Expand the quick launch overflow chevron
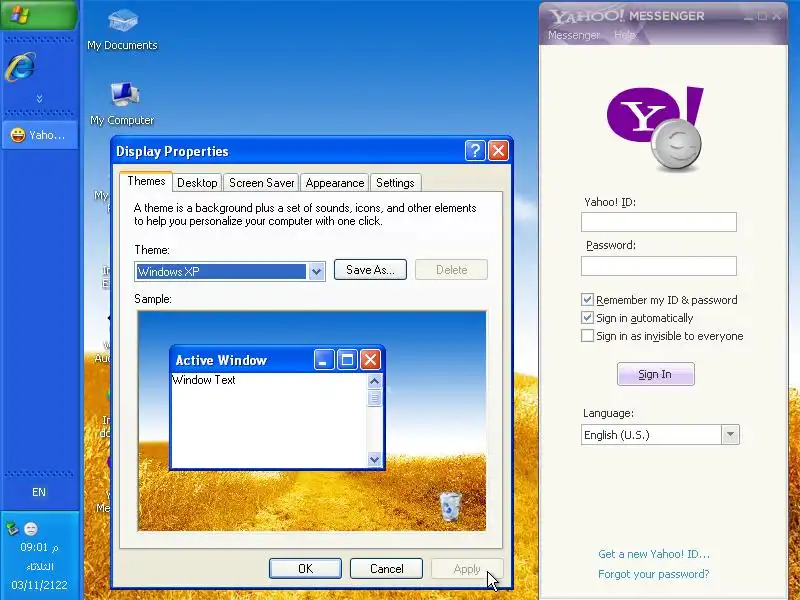 (x=39, y=98)
